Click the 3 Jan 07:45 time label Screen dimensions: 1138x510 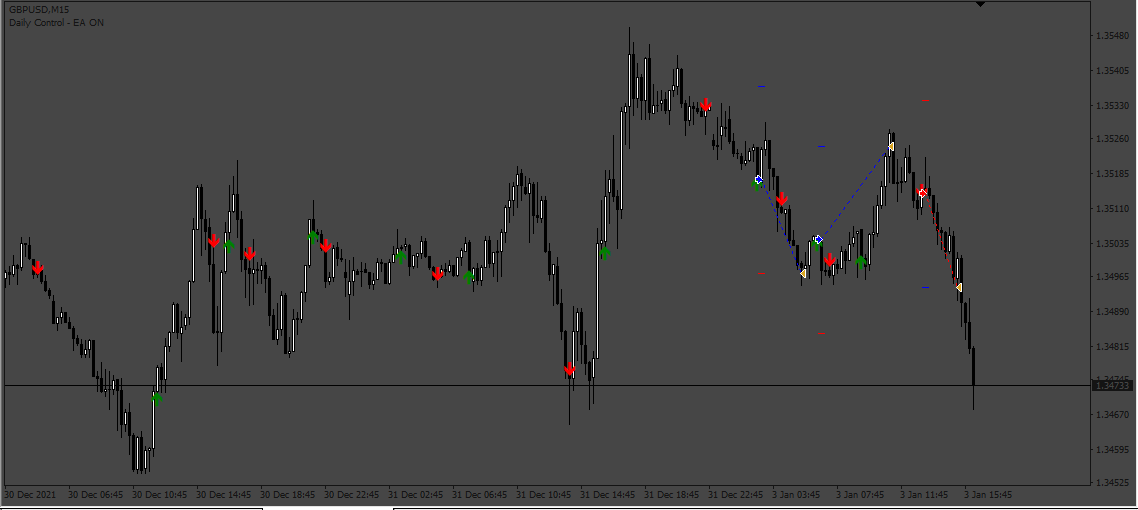pos(860,495)
